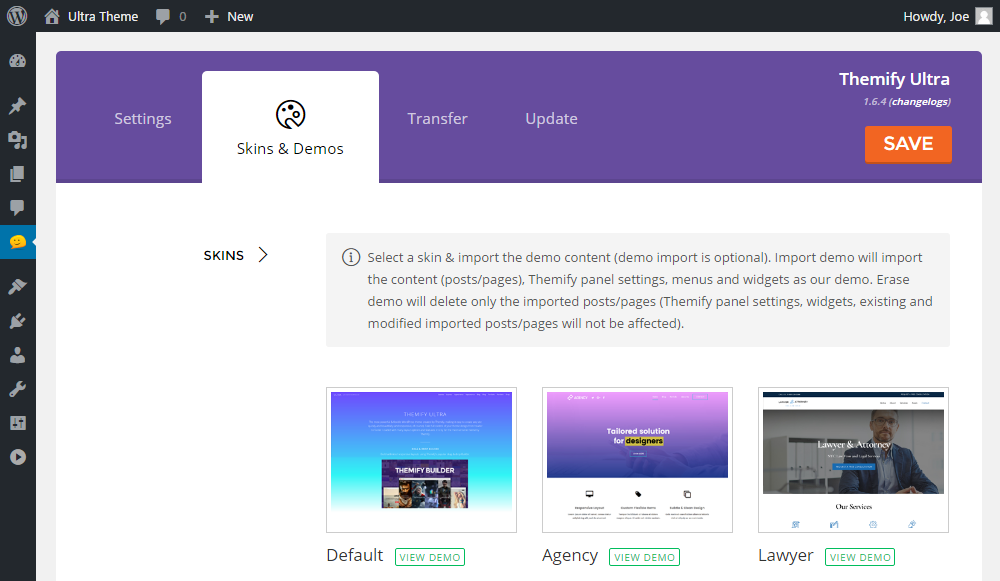Open Users sidebar icon
Image resolution: width=1000 pixels, height=581 pixels.
pyautogui.click(x=17, y=355)
